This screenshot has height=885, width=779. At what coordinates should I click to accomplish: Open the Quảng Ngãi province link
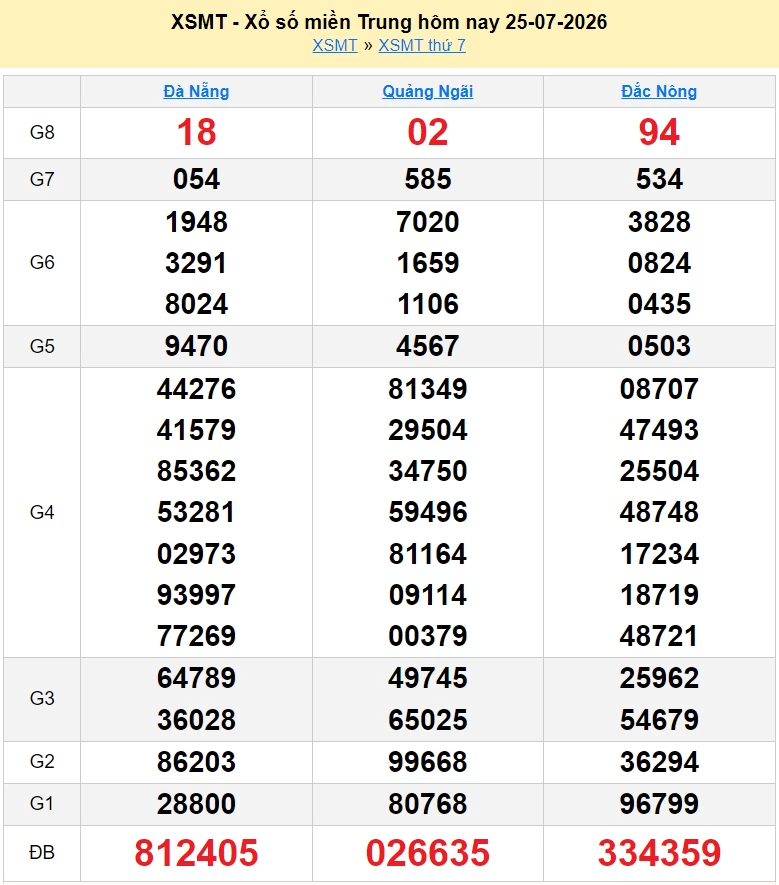coord(427,91)
